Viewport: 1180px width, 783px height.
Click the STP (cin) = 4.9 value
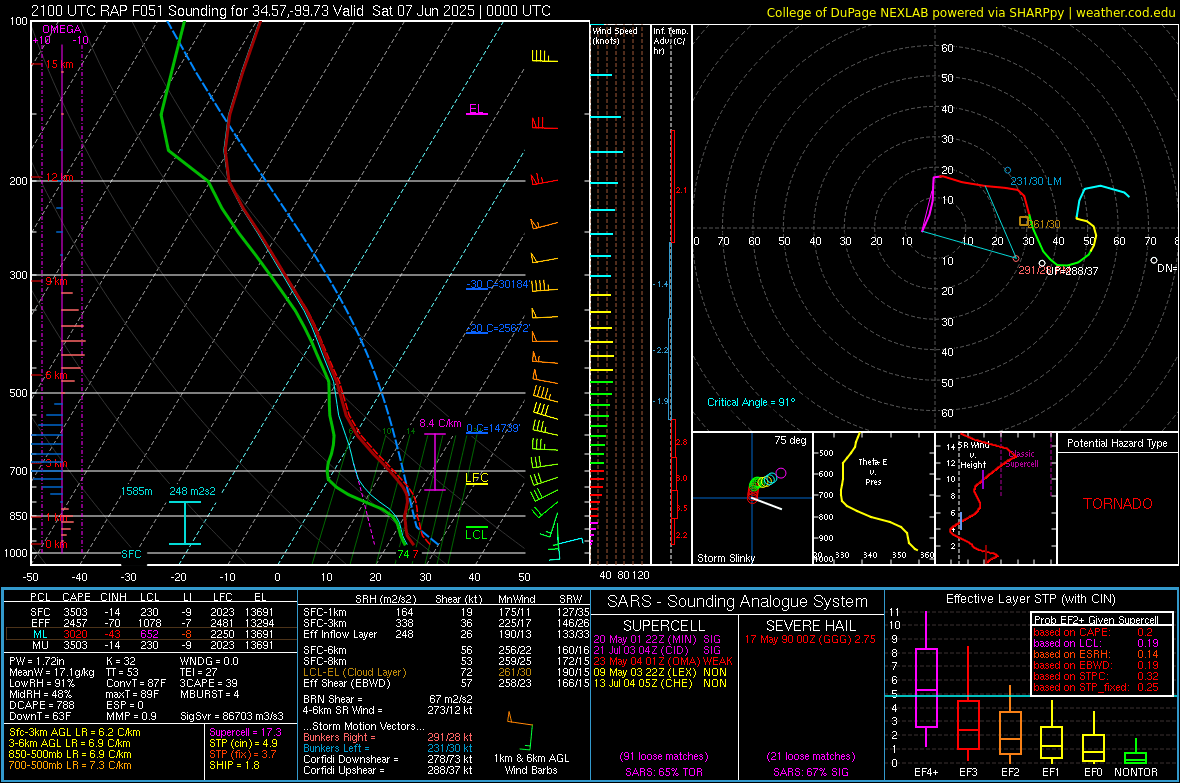click(243, 743)
